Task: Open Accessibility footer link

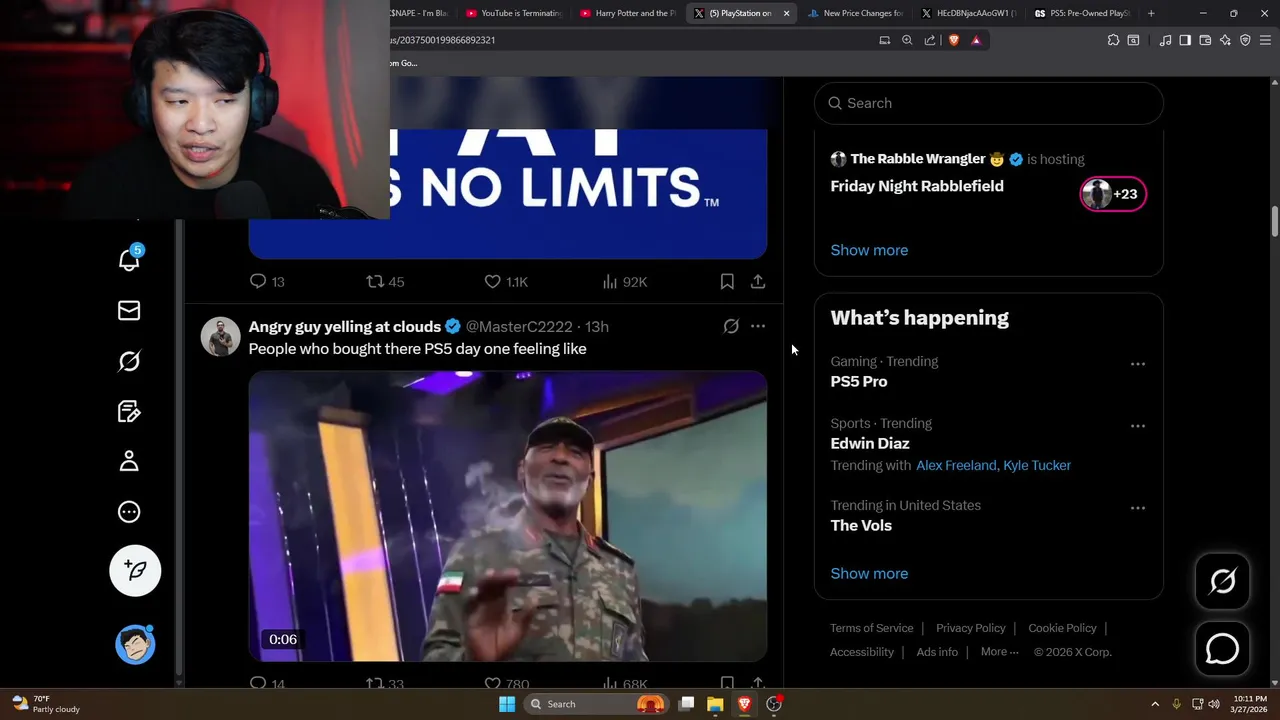Action: (862, 652)
